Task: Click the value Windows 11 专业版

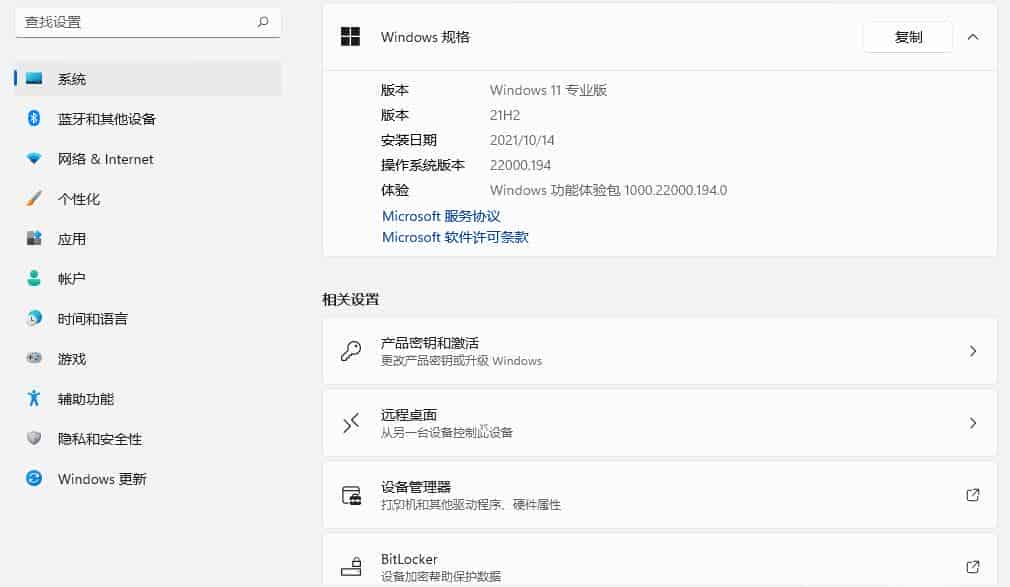Action: point(548,90)
